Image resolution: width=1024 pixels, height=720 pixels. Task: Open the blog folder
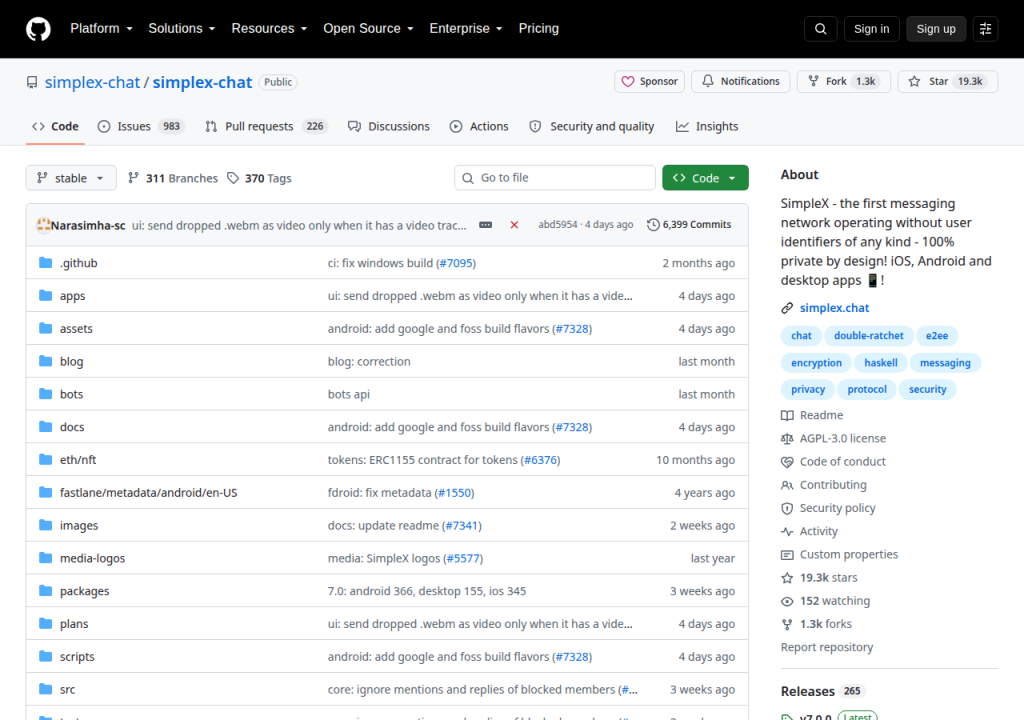point(71,361)
